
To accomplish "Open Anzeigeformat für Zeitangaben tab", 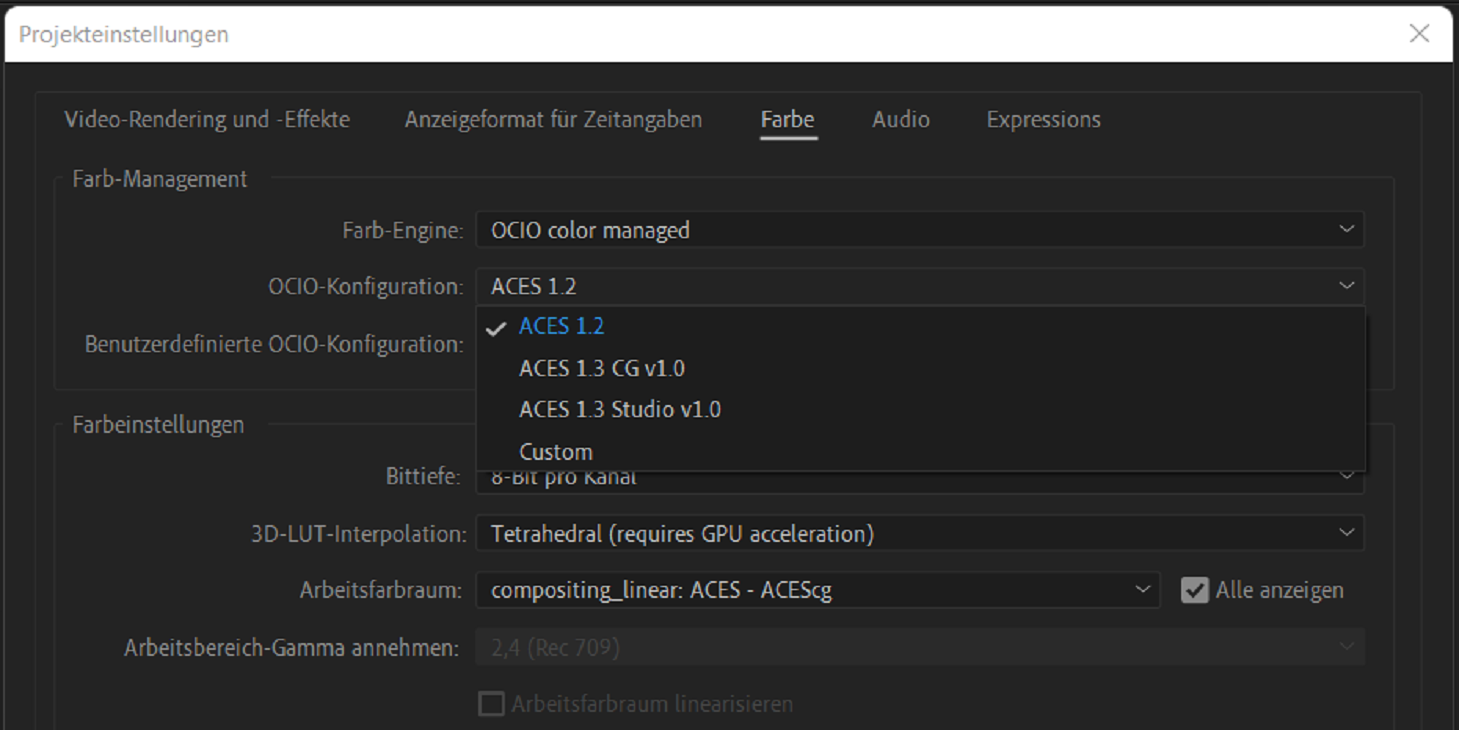I will [553, 120].
